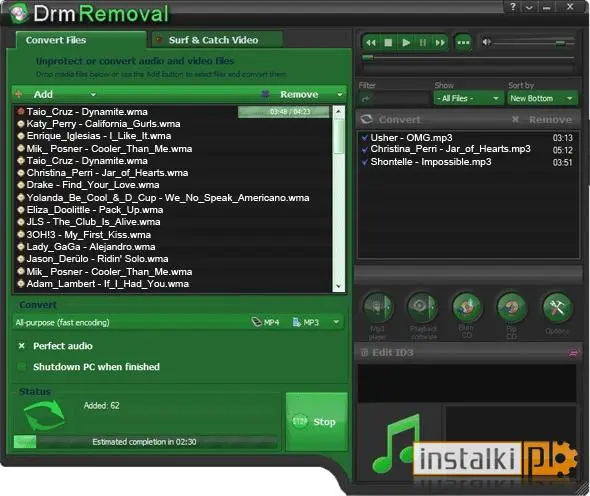Open the Playback schedule tool icon

pos(423,307)
